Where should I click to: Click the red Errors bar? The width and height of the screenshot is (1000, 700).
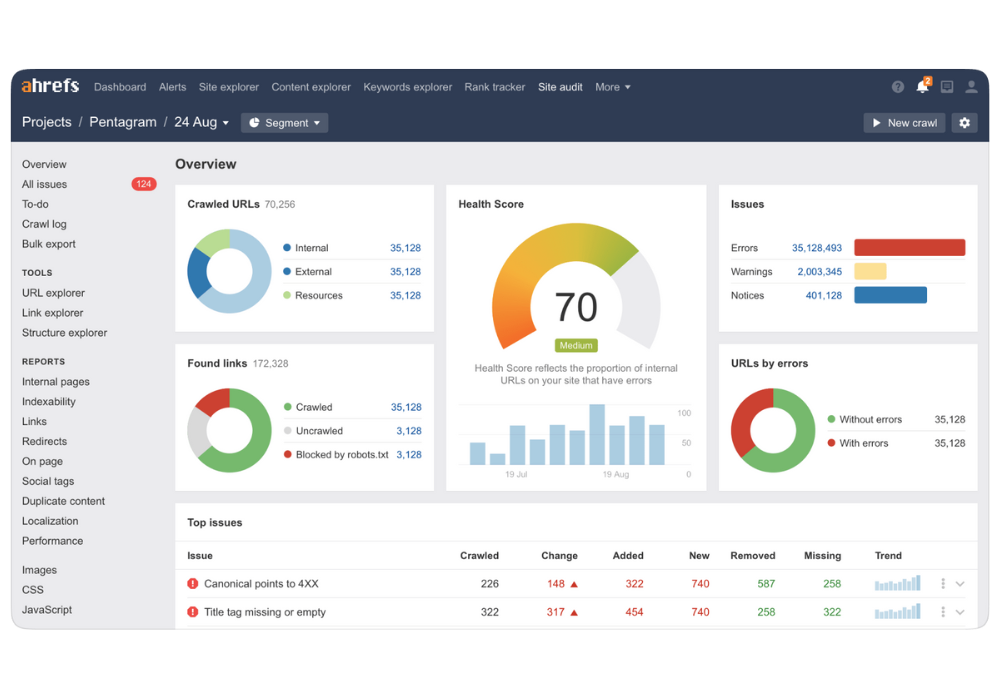(909, 248)
